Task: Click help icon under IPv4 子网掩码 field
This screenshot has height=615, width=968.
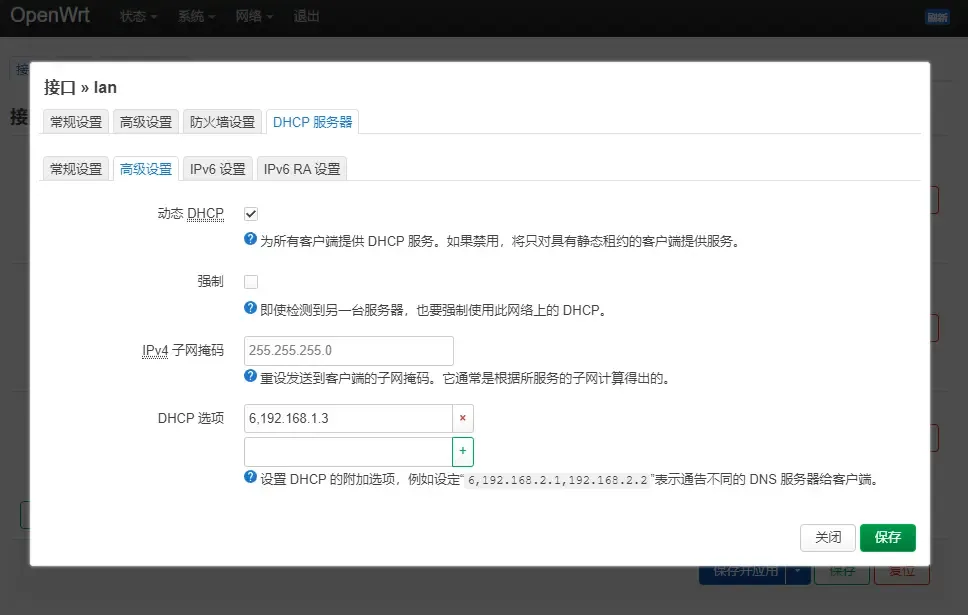Action: 251,377
